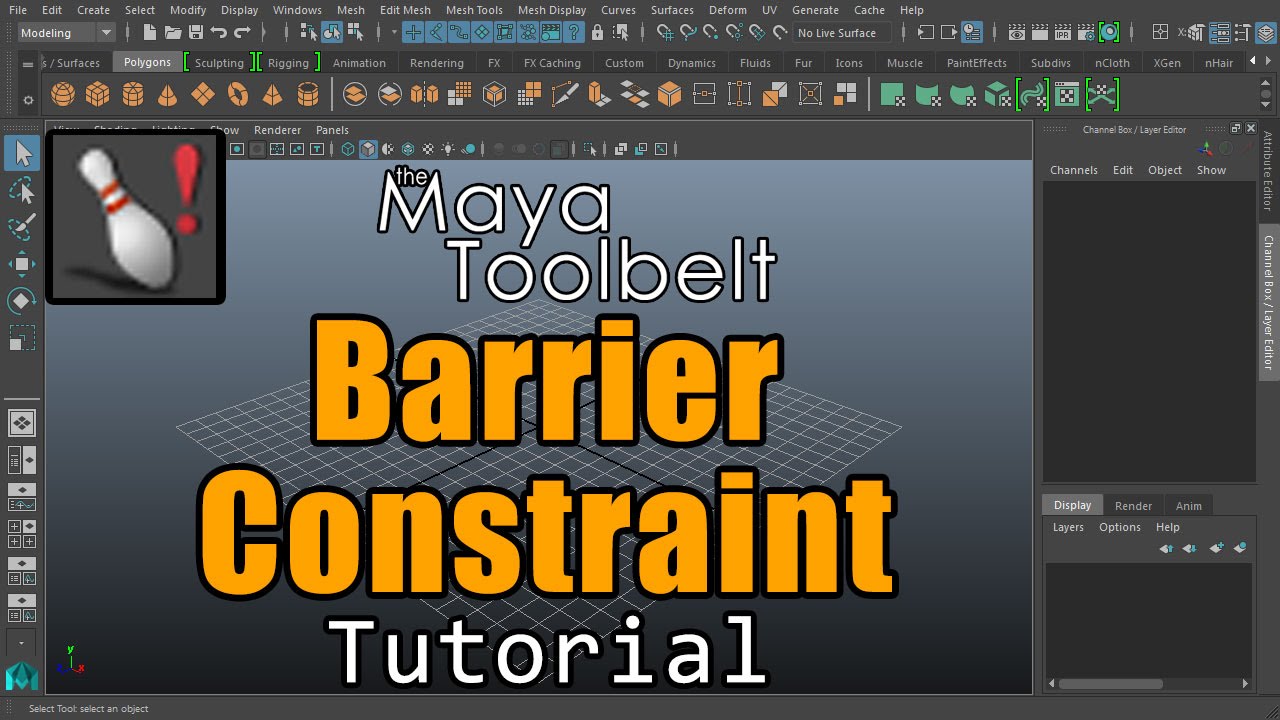Create a polygon Cylinder from the shelf

[x=133, y=95]
